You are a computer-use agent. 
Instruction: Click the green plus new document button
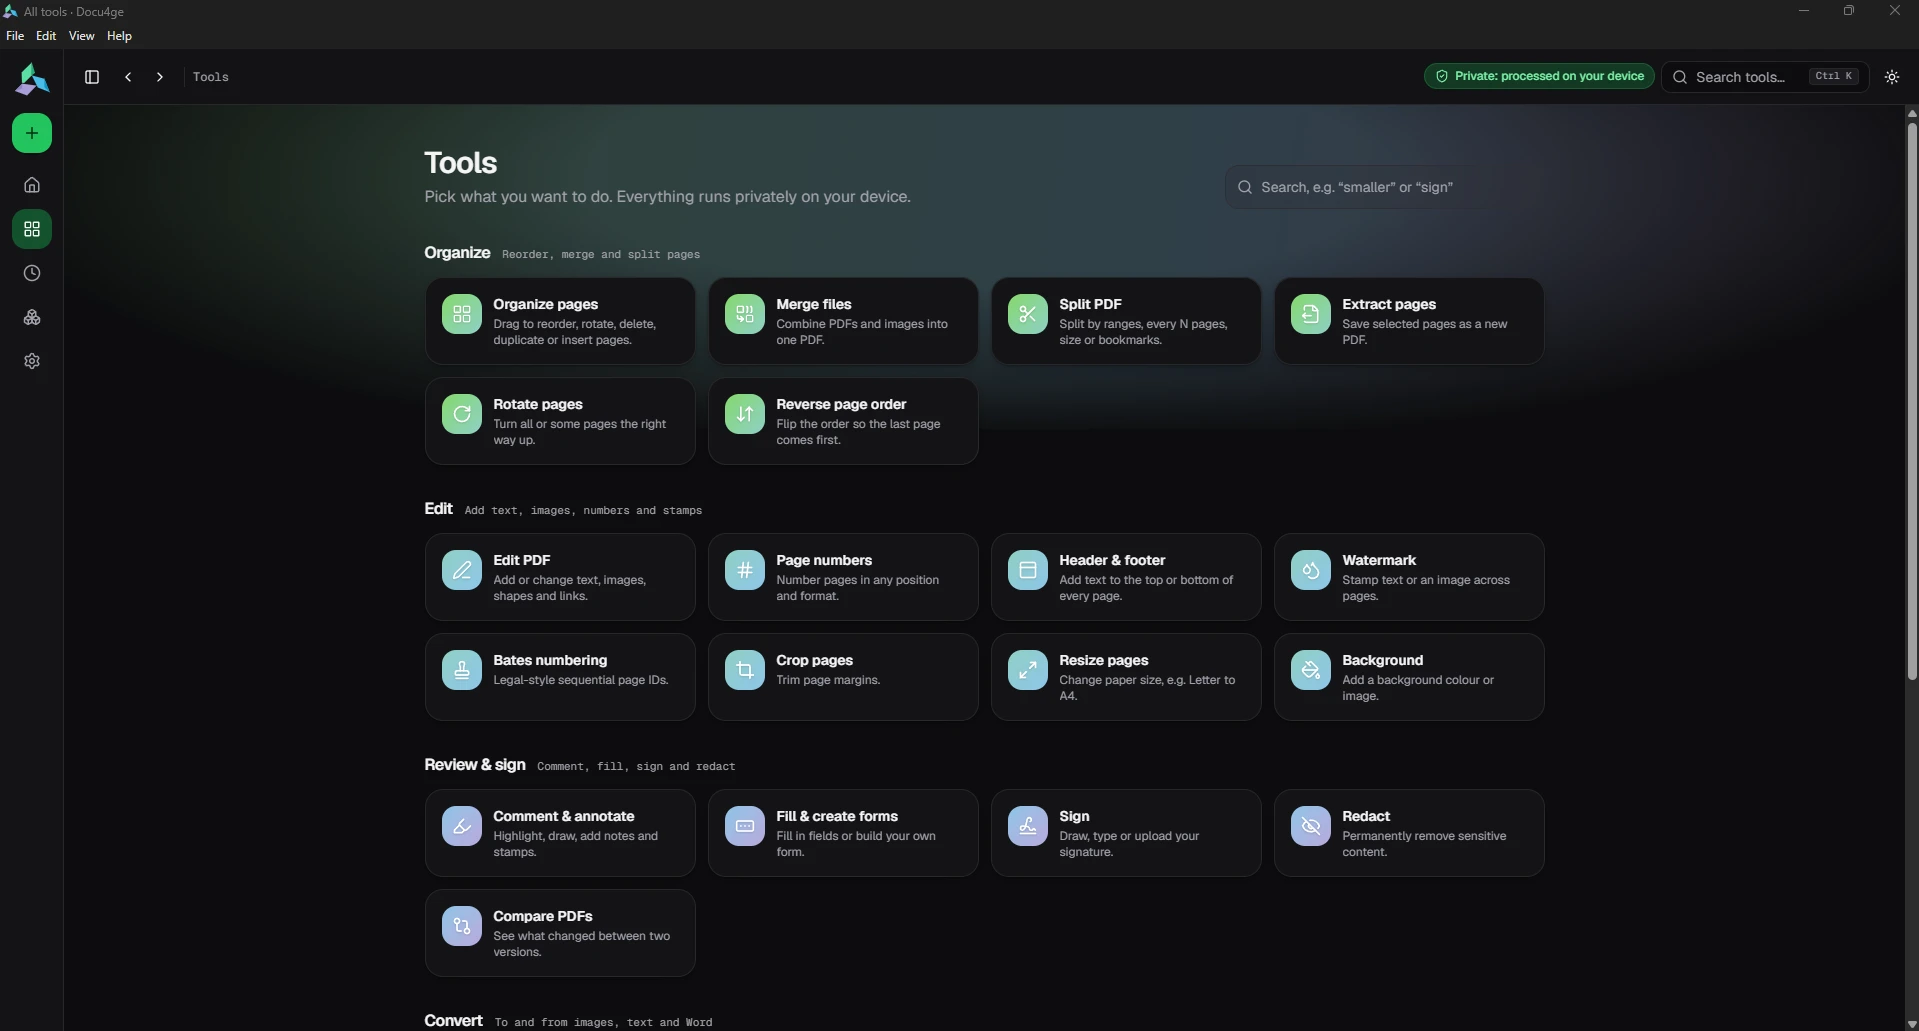[x=32, y=133]
